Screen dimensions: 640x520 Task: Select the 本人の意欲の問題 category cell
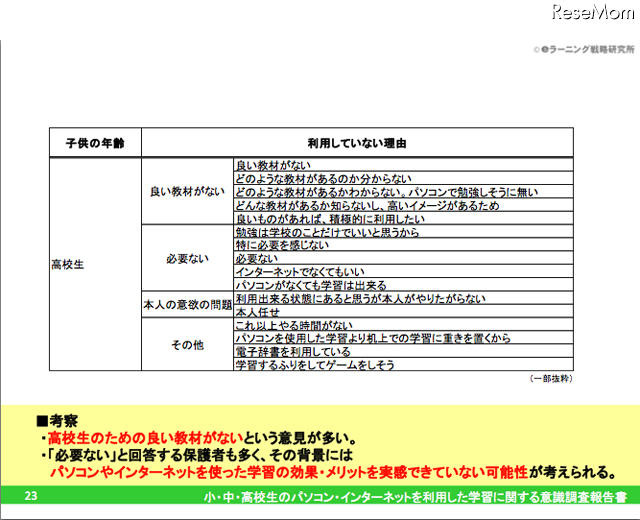pos(187,304)
